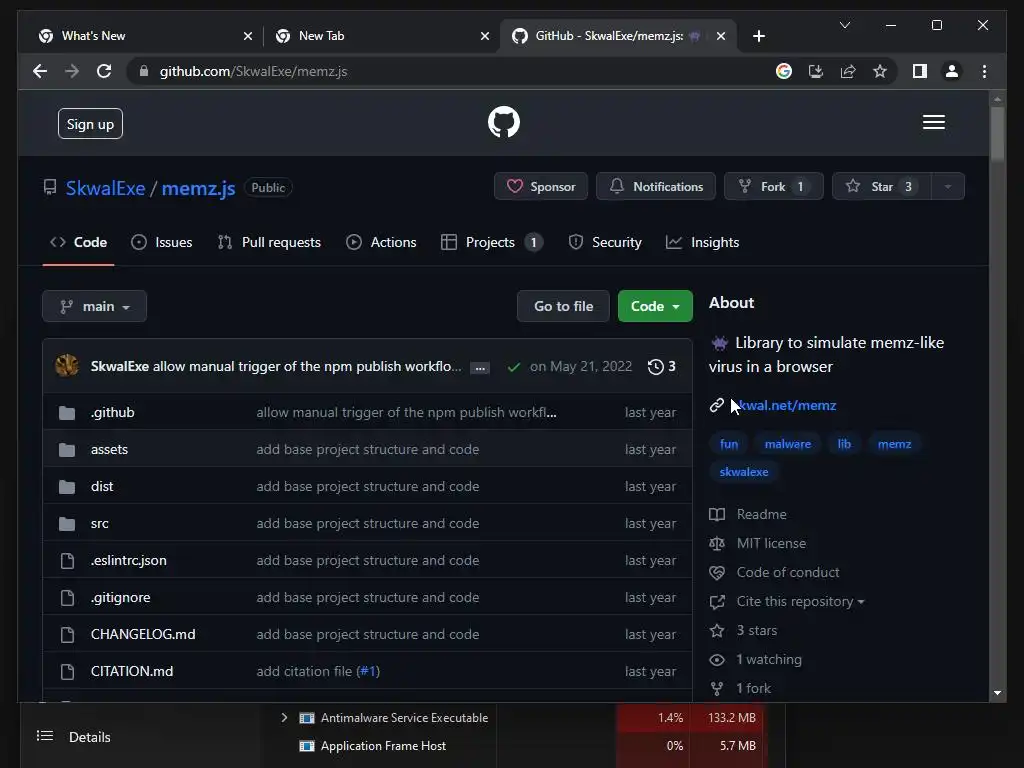Click the SkwalExe committer avatar

[x=67, y=366]
